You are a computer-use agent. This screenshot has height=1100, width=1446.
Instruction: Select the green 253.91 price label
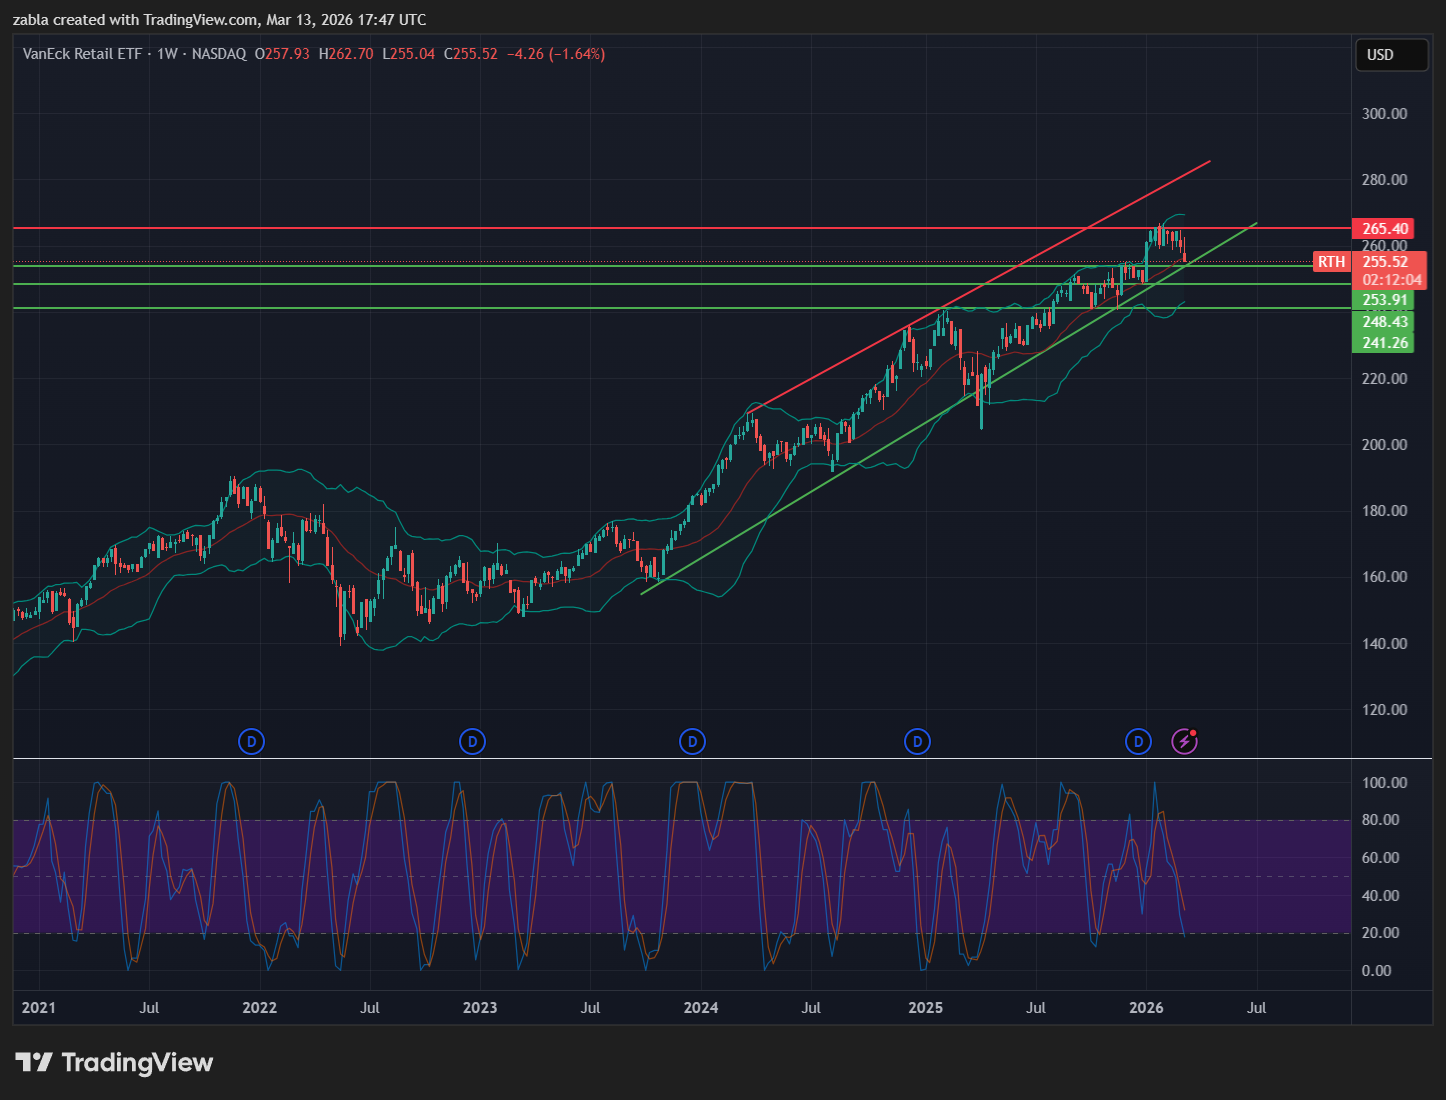point(1384,300)
